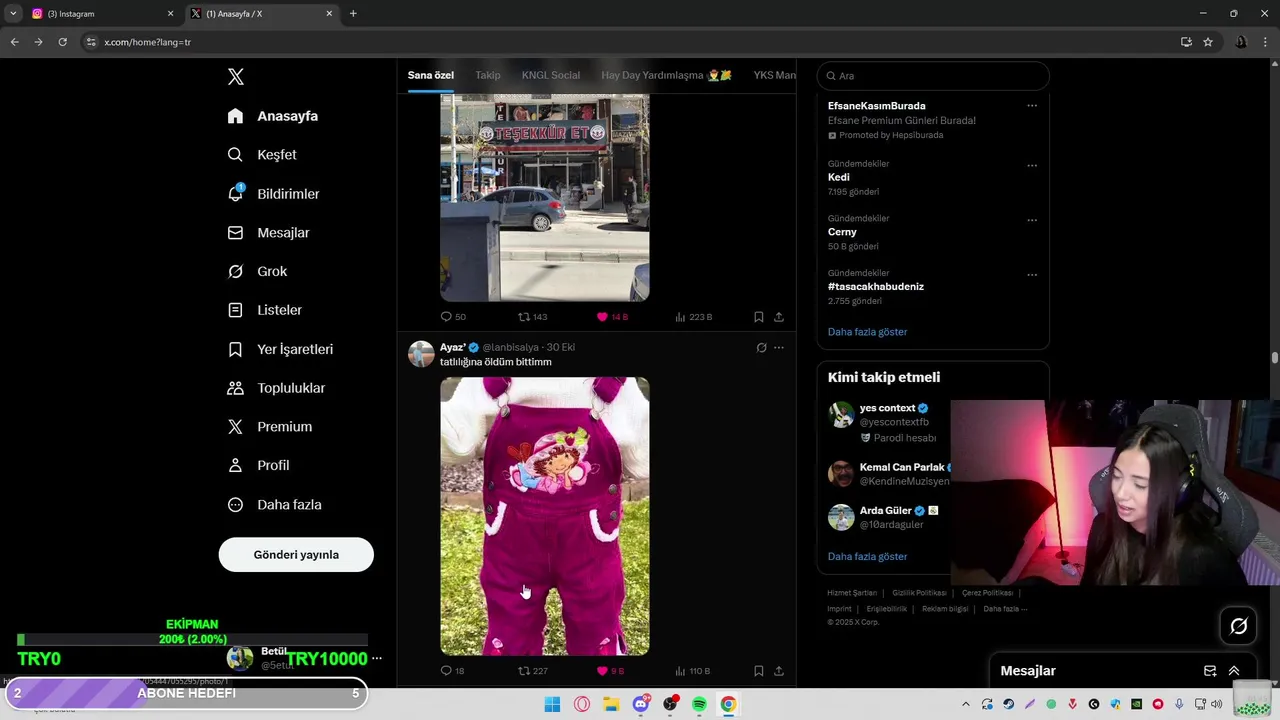Click Daha fazla göster under Kimi takip etmeli

click(x=867, y=557)
